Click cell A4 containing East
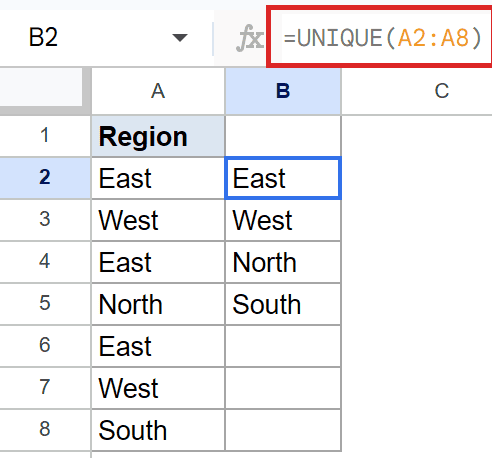Screen dimensions: 492x458 (158, 262)
